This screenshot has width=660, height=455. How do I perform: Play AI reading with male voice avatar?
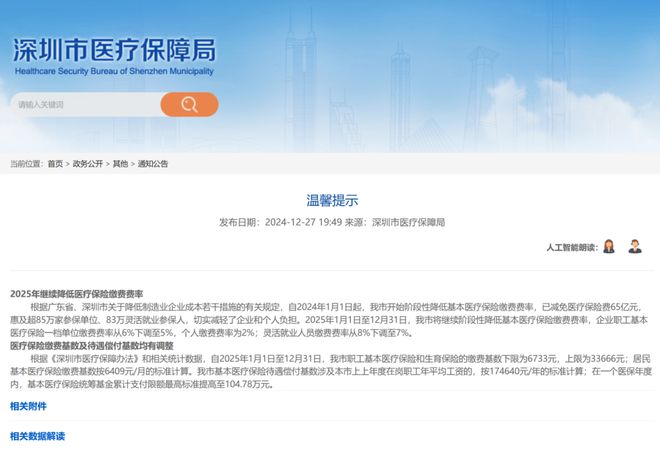coord(635,246)
